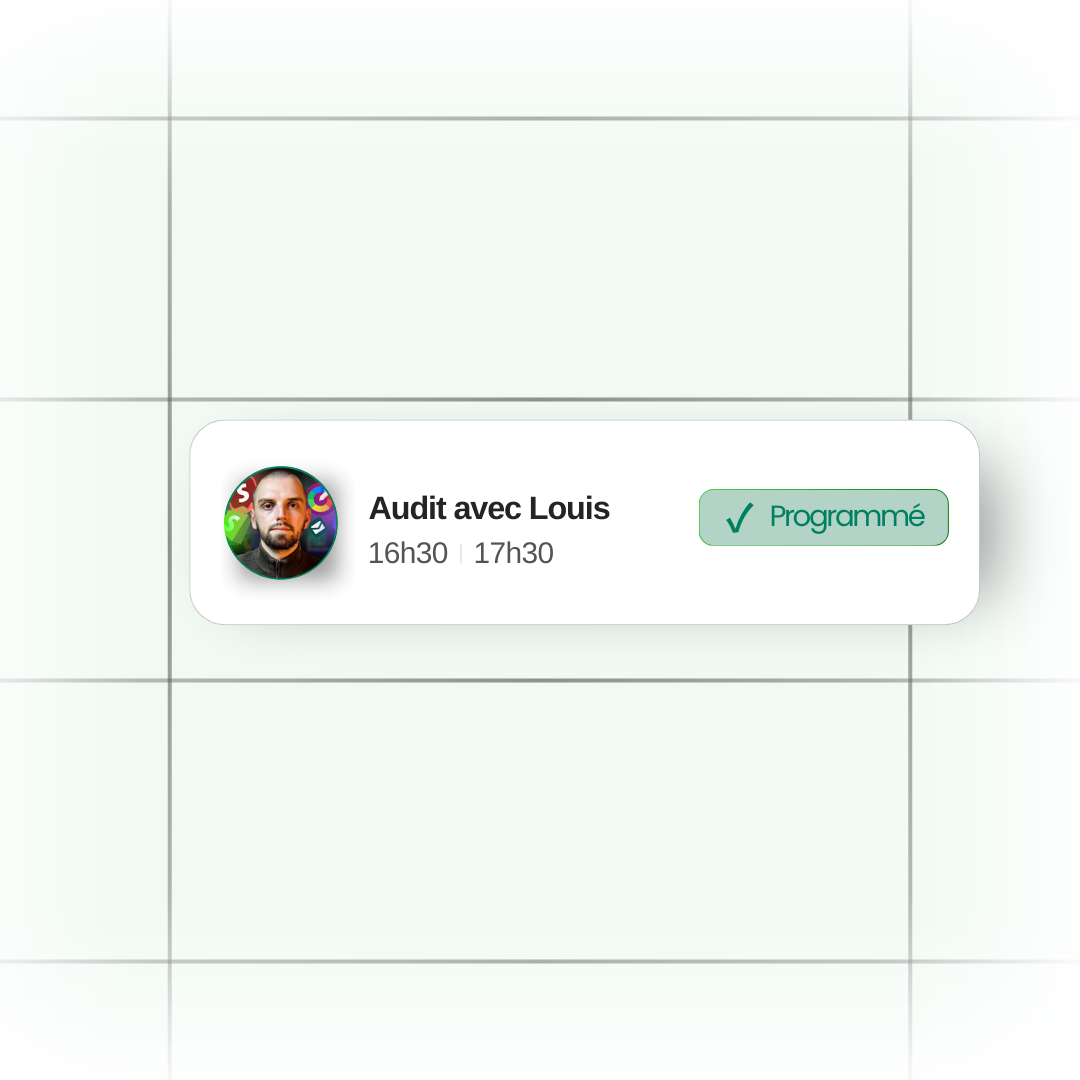This screenshot has height=1080, width=1080.
Task: Click the colorful circular G logo in the avatar
Action: [x=319, y=497]
